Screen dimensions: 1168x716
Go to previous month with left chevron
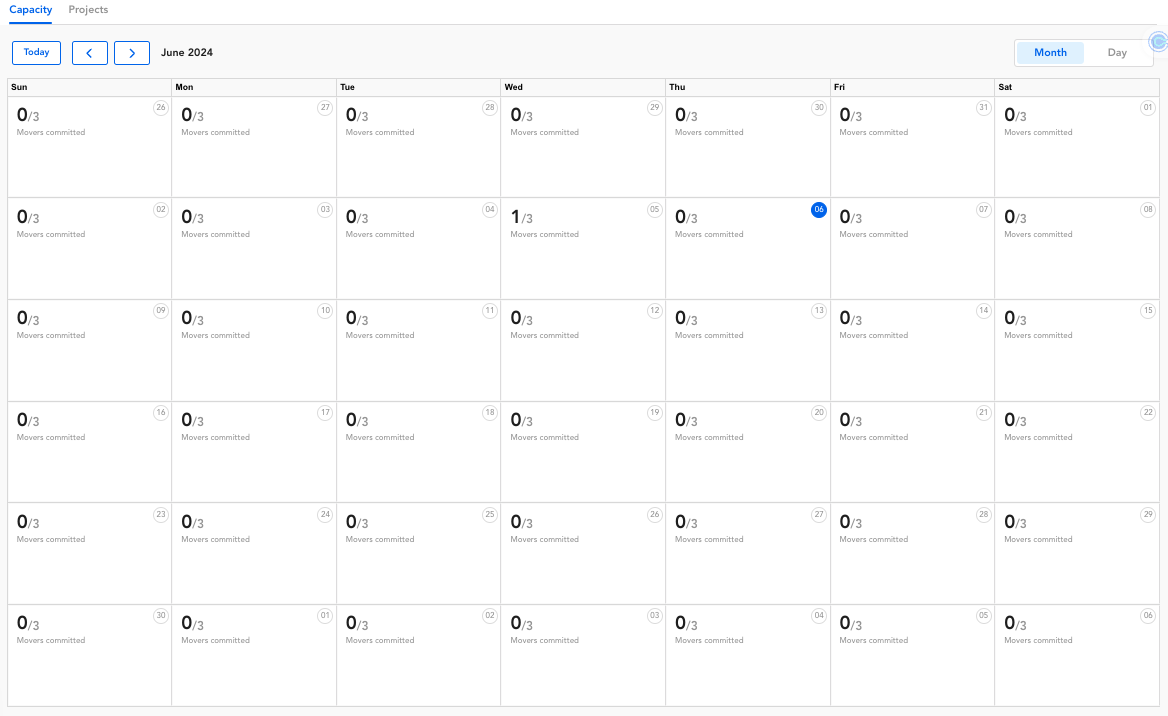click(x=90, y=53)
